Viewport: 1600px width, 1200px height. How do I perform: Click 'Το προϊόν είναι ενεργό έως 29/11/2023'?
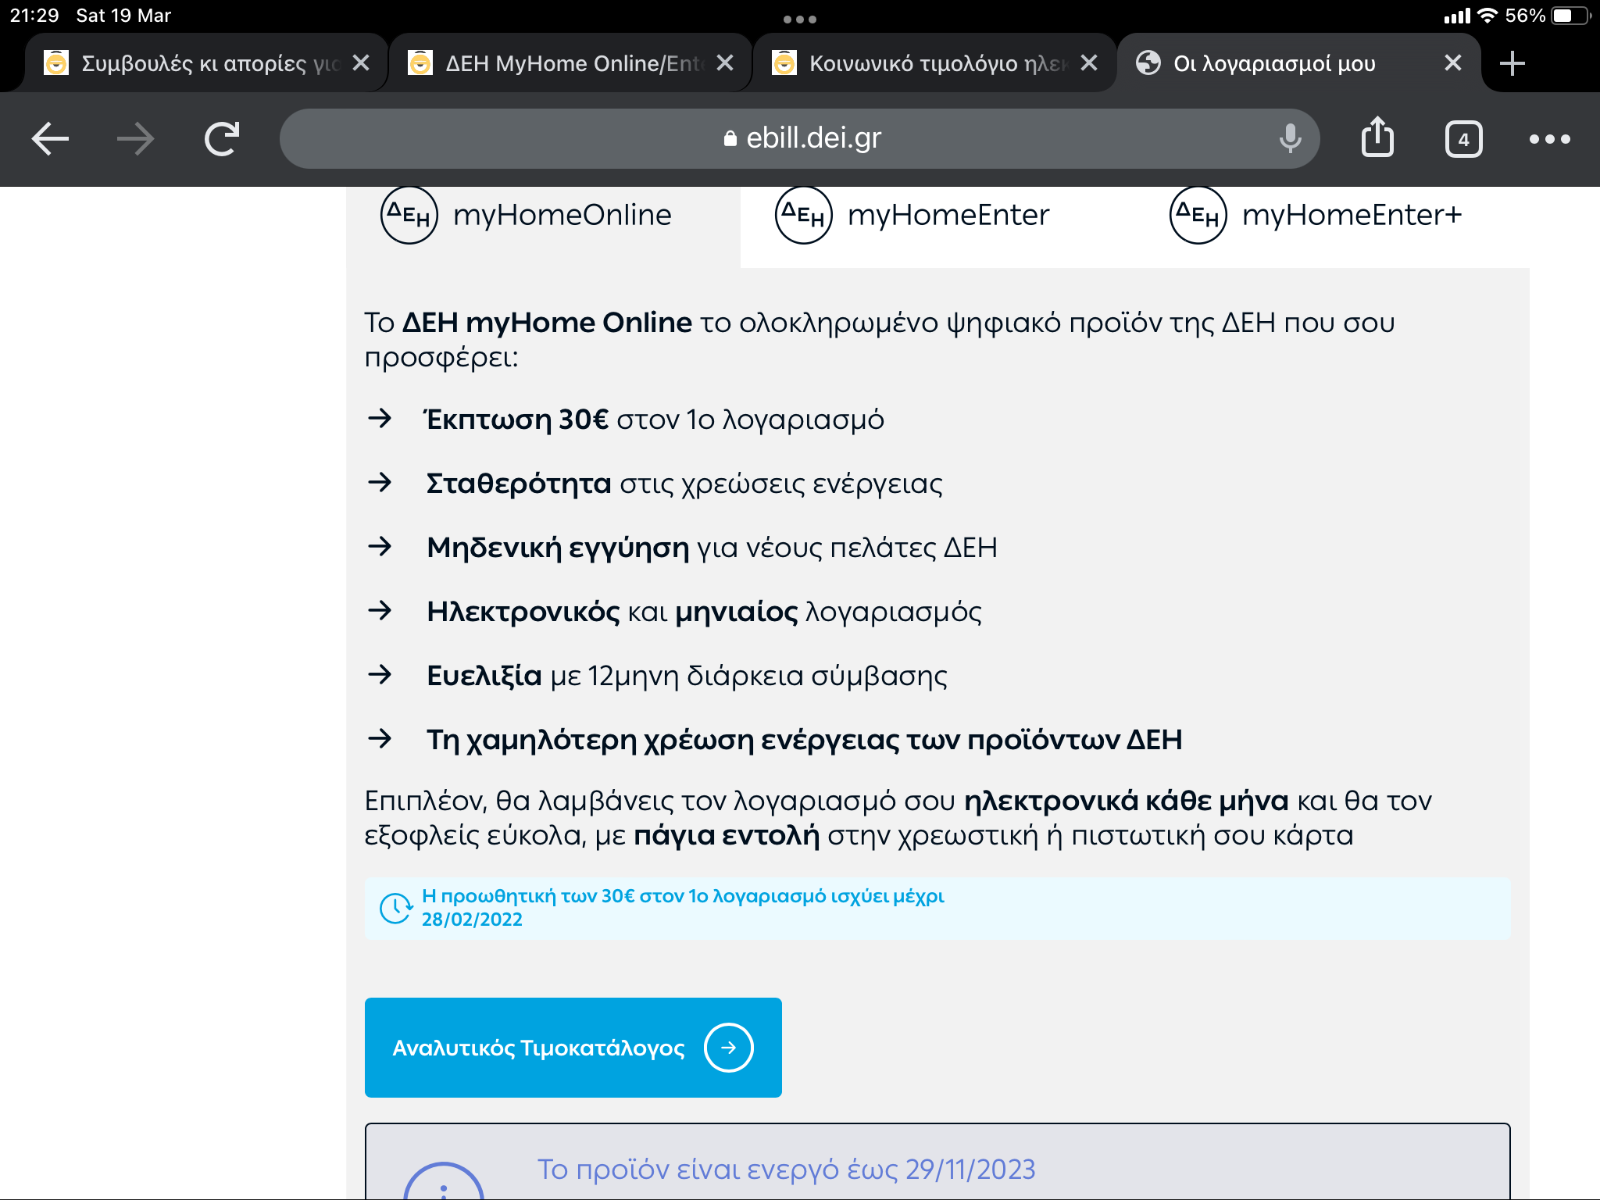(786, 1169)
